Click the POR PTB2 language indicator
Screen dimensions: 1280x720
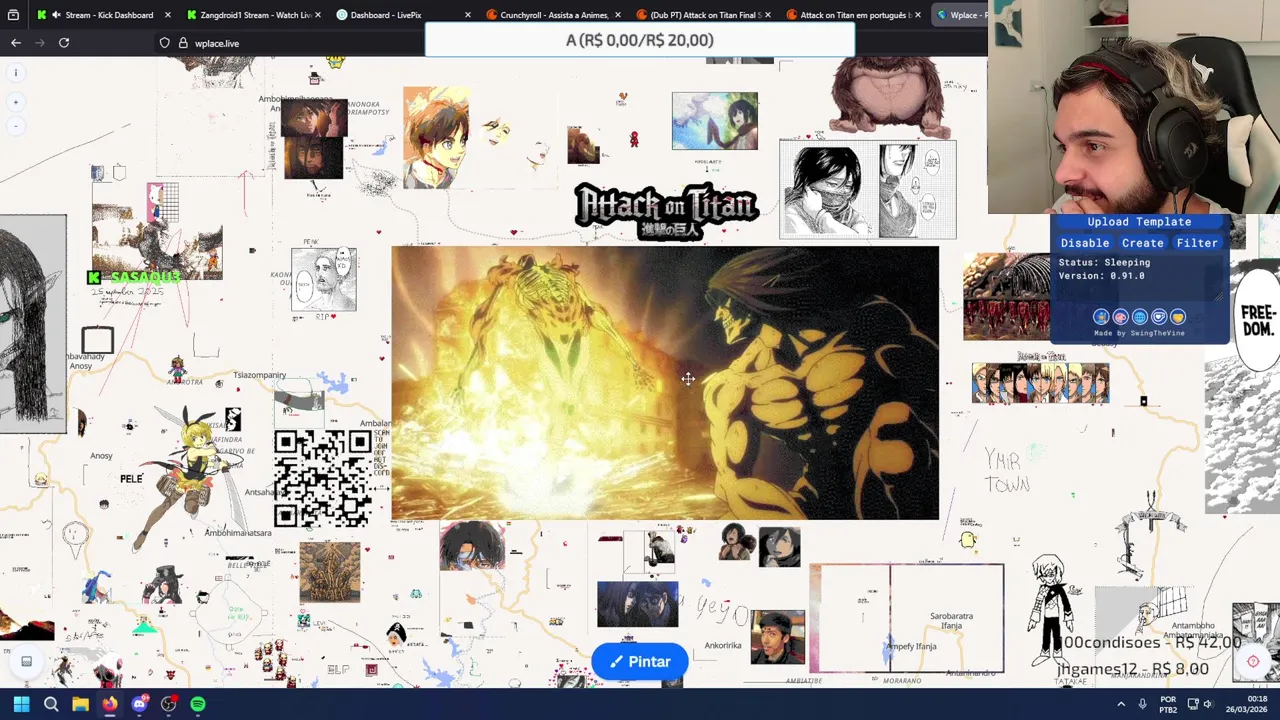pos(1168,704)
